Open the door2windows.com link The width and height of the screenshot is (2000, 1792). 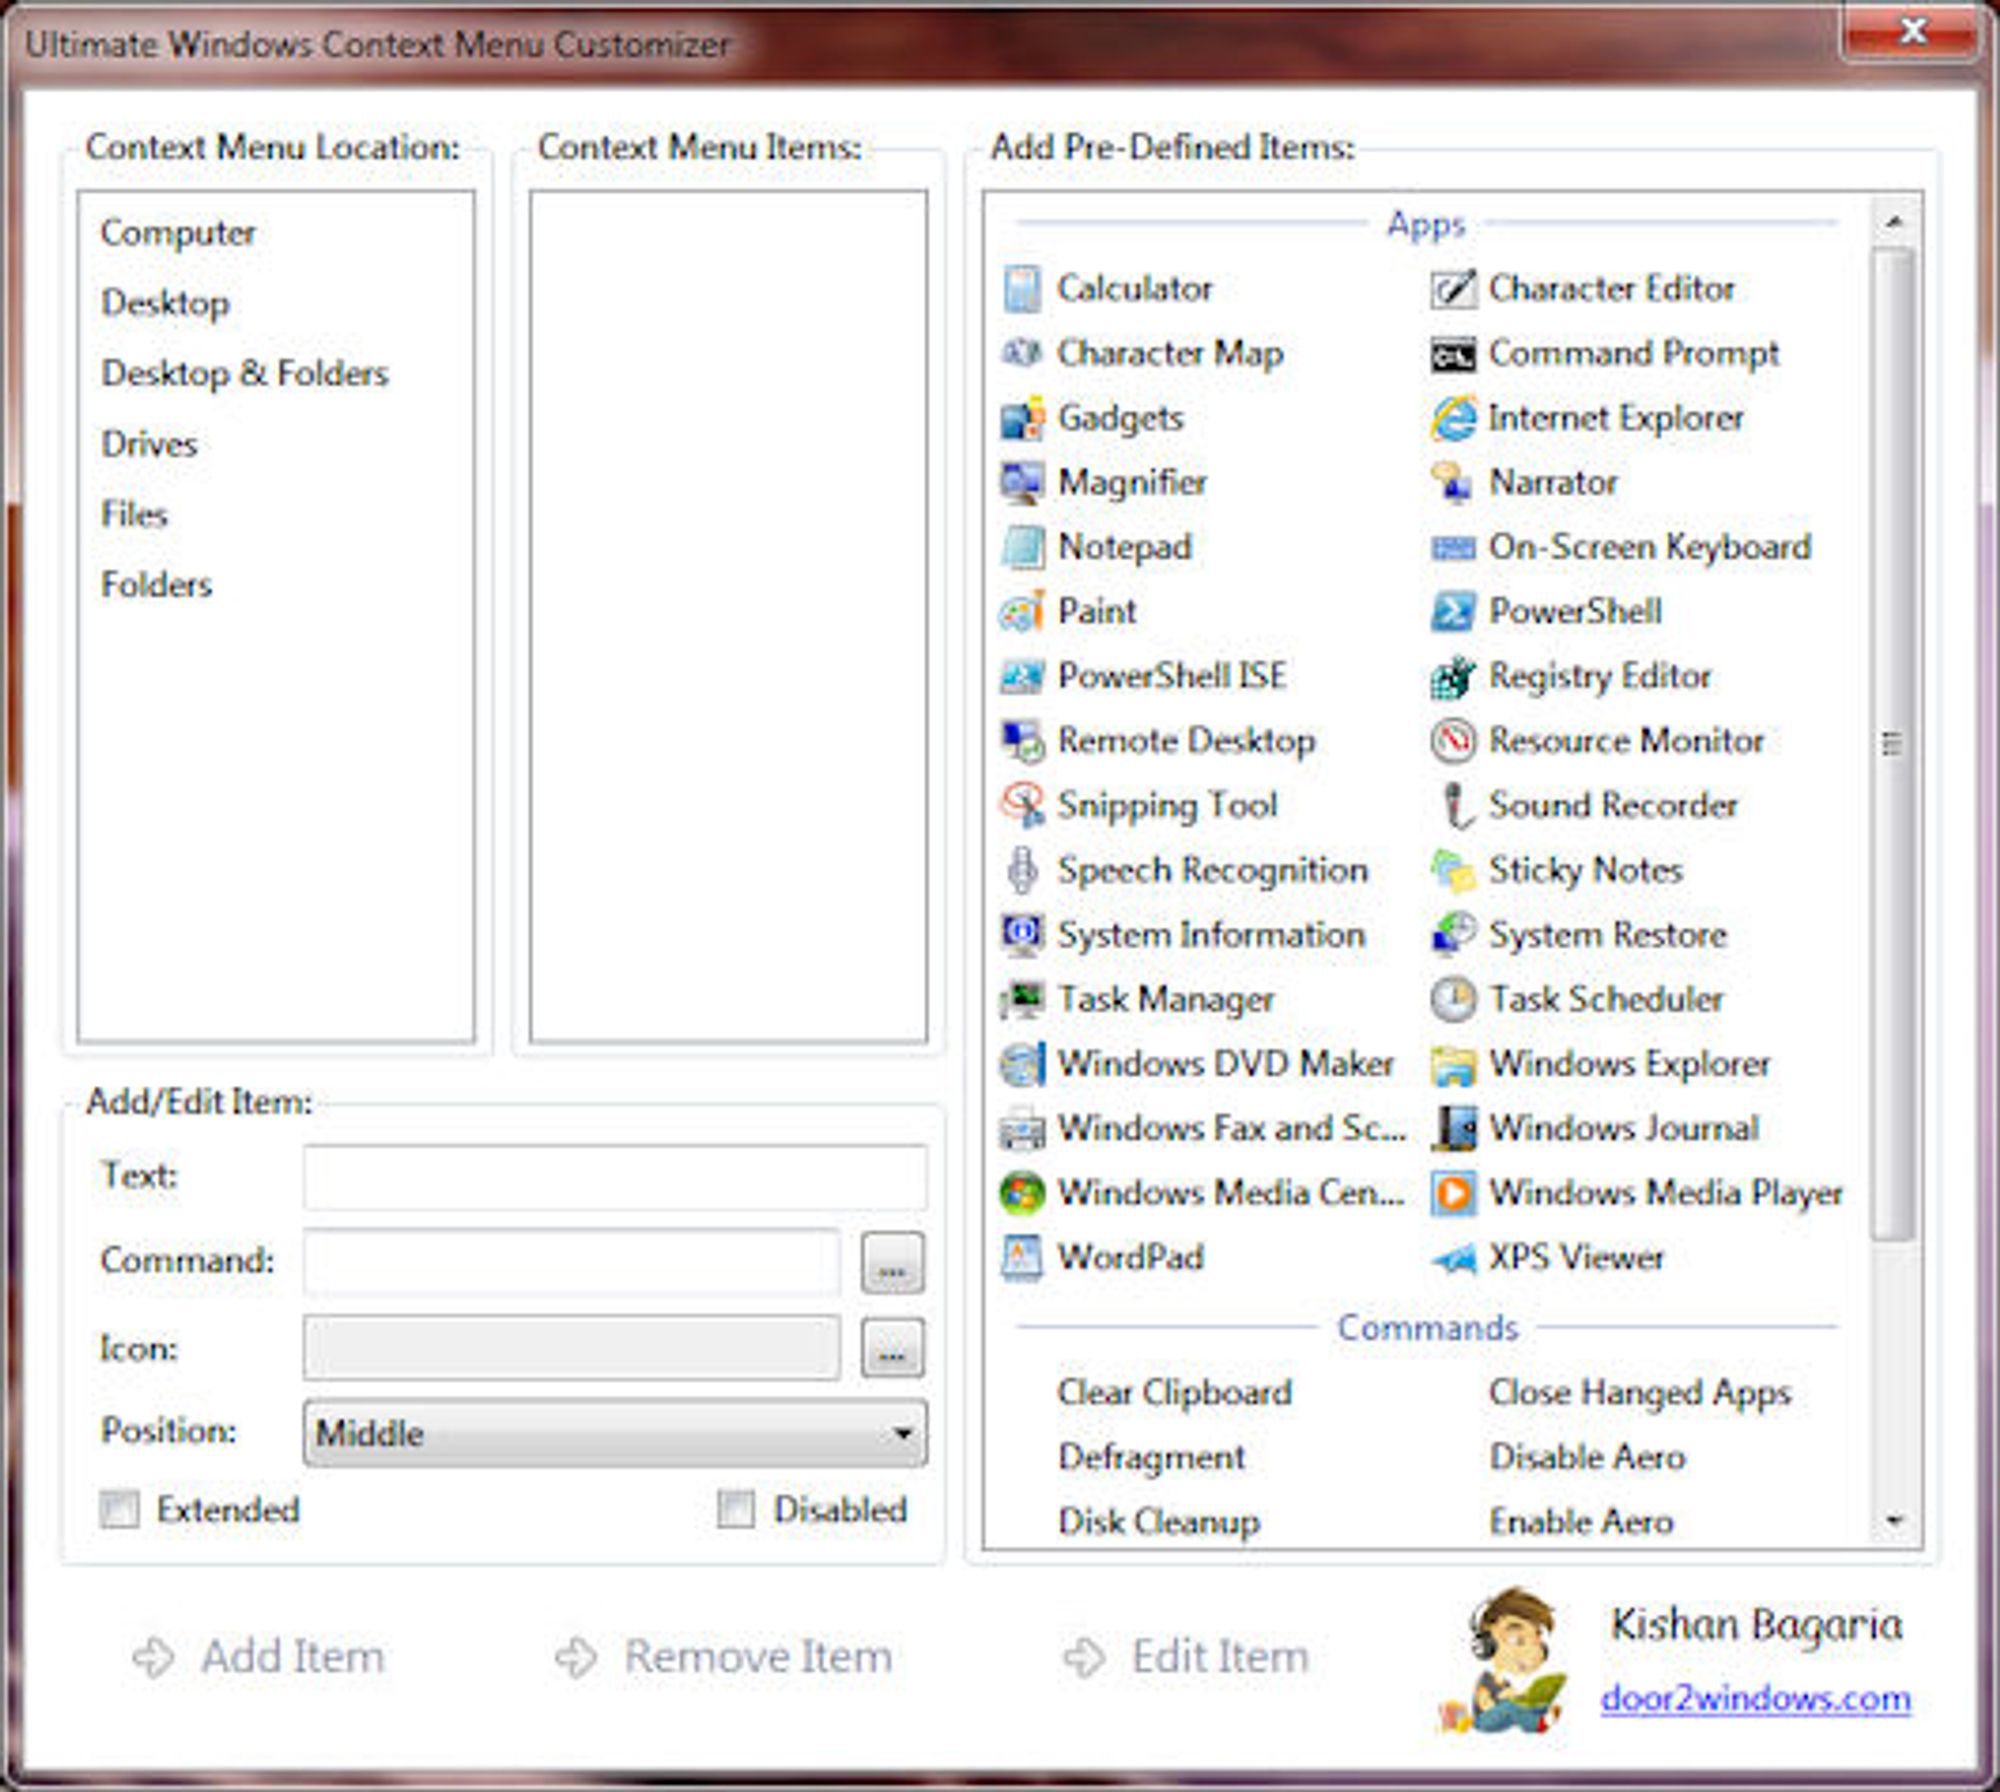pos(1755,1698)
